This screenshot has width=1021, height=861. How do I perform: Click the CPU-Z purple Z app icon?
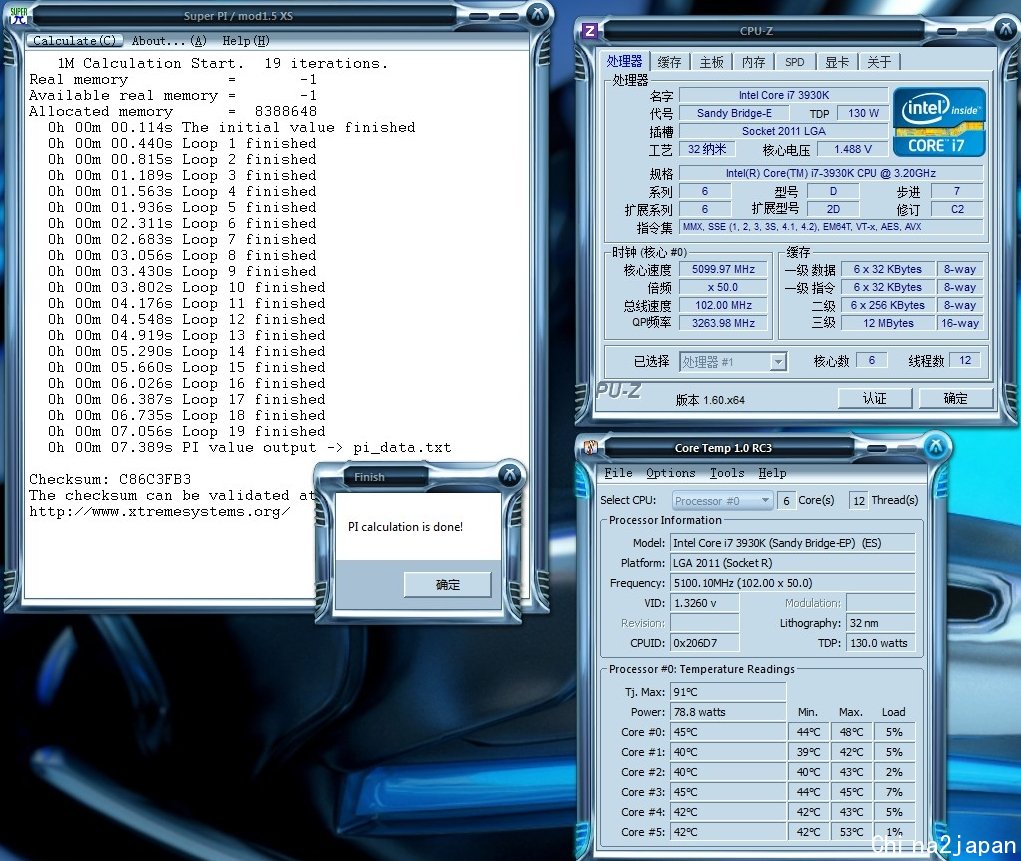590,31
